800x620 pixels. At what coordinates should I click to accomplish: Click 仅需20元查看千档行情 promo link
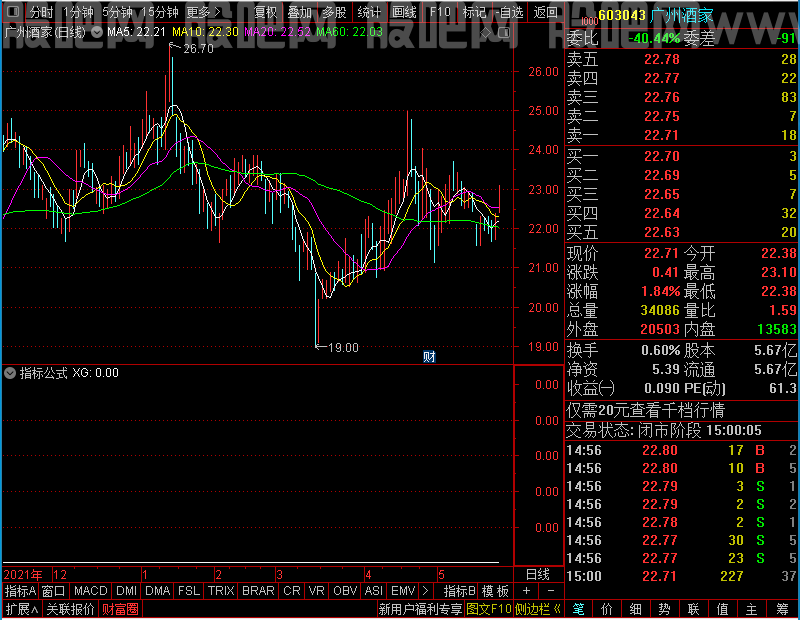click(x=646, y=410)
